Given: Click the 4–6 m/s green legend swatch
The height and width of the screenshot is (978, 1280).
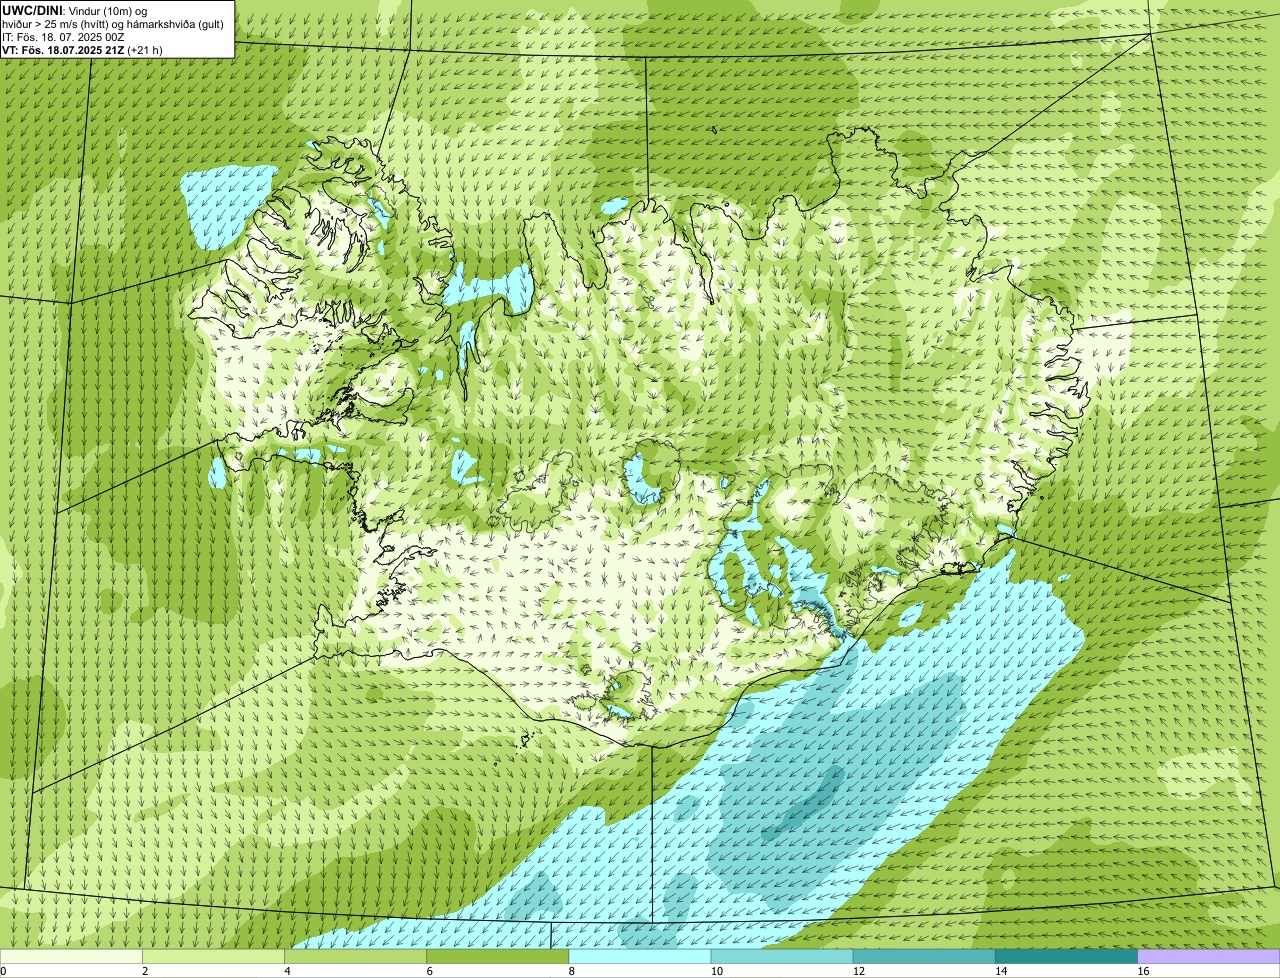Looking at the screenshot, I should coord(356,956).
